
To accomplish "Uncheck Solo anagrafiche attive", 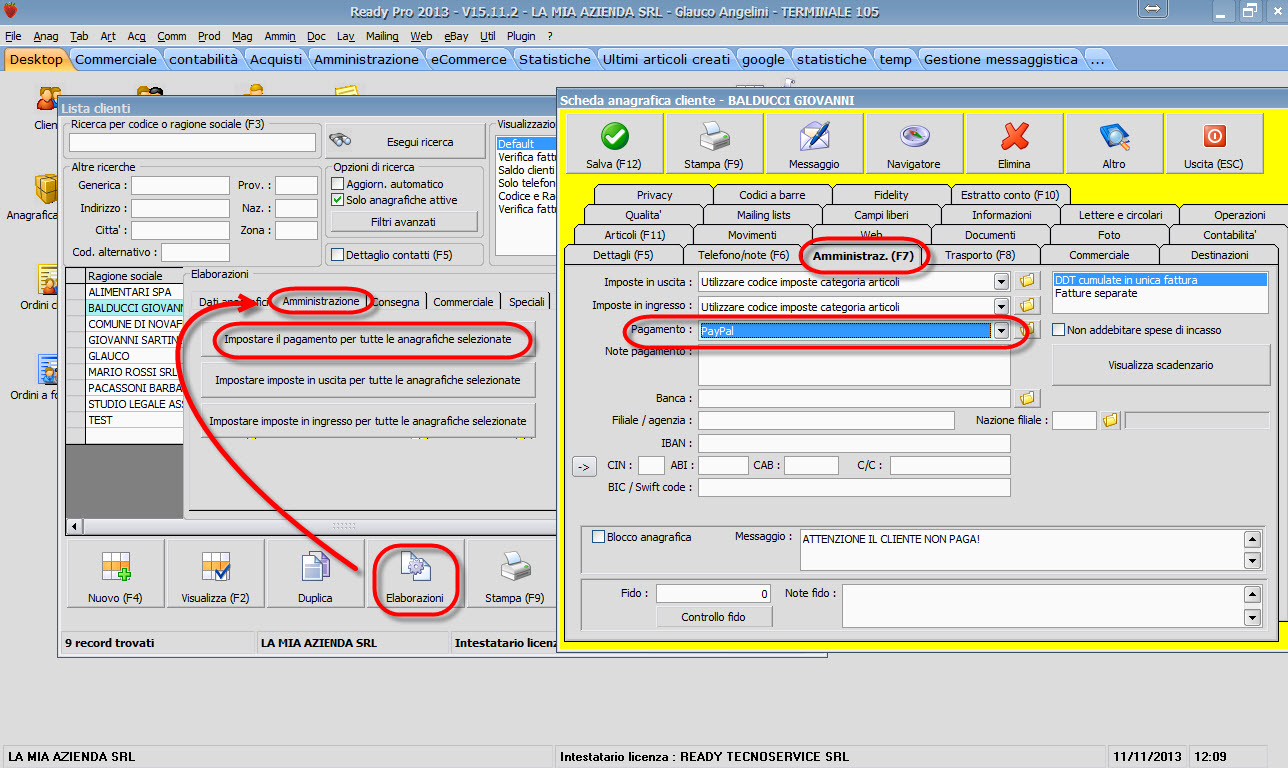I will (338, 200).
